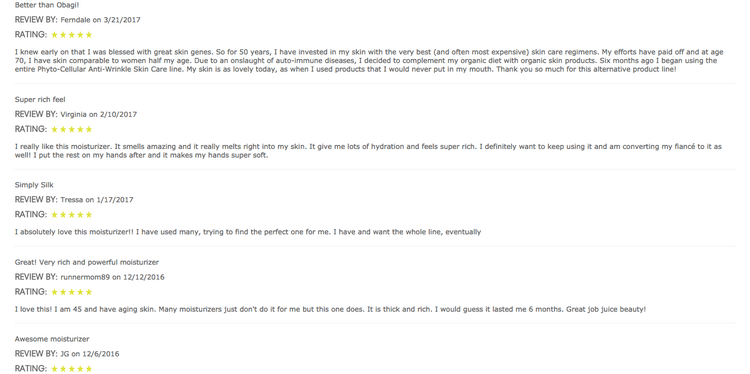Viewport: 750px width, 374px height.
Task: Click fifth star in Ferndale's review rating
Action: coord(89,34)
